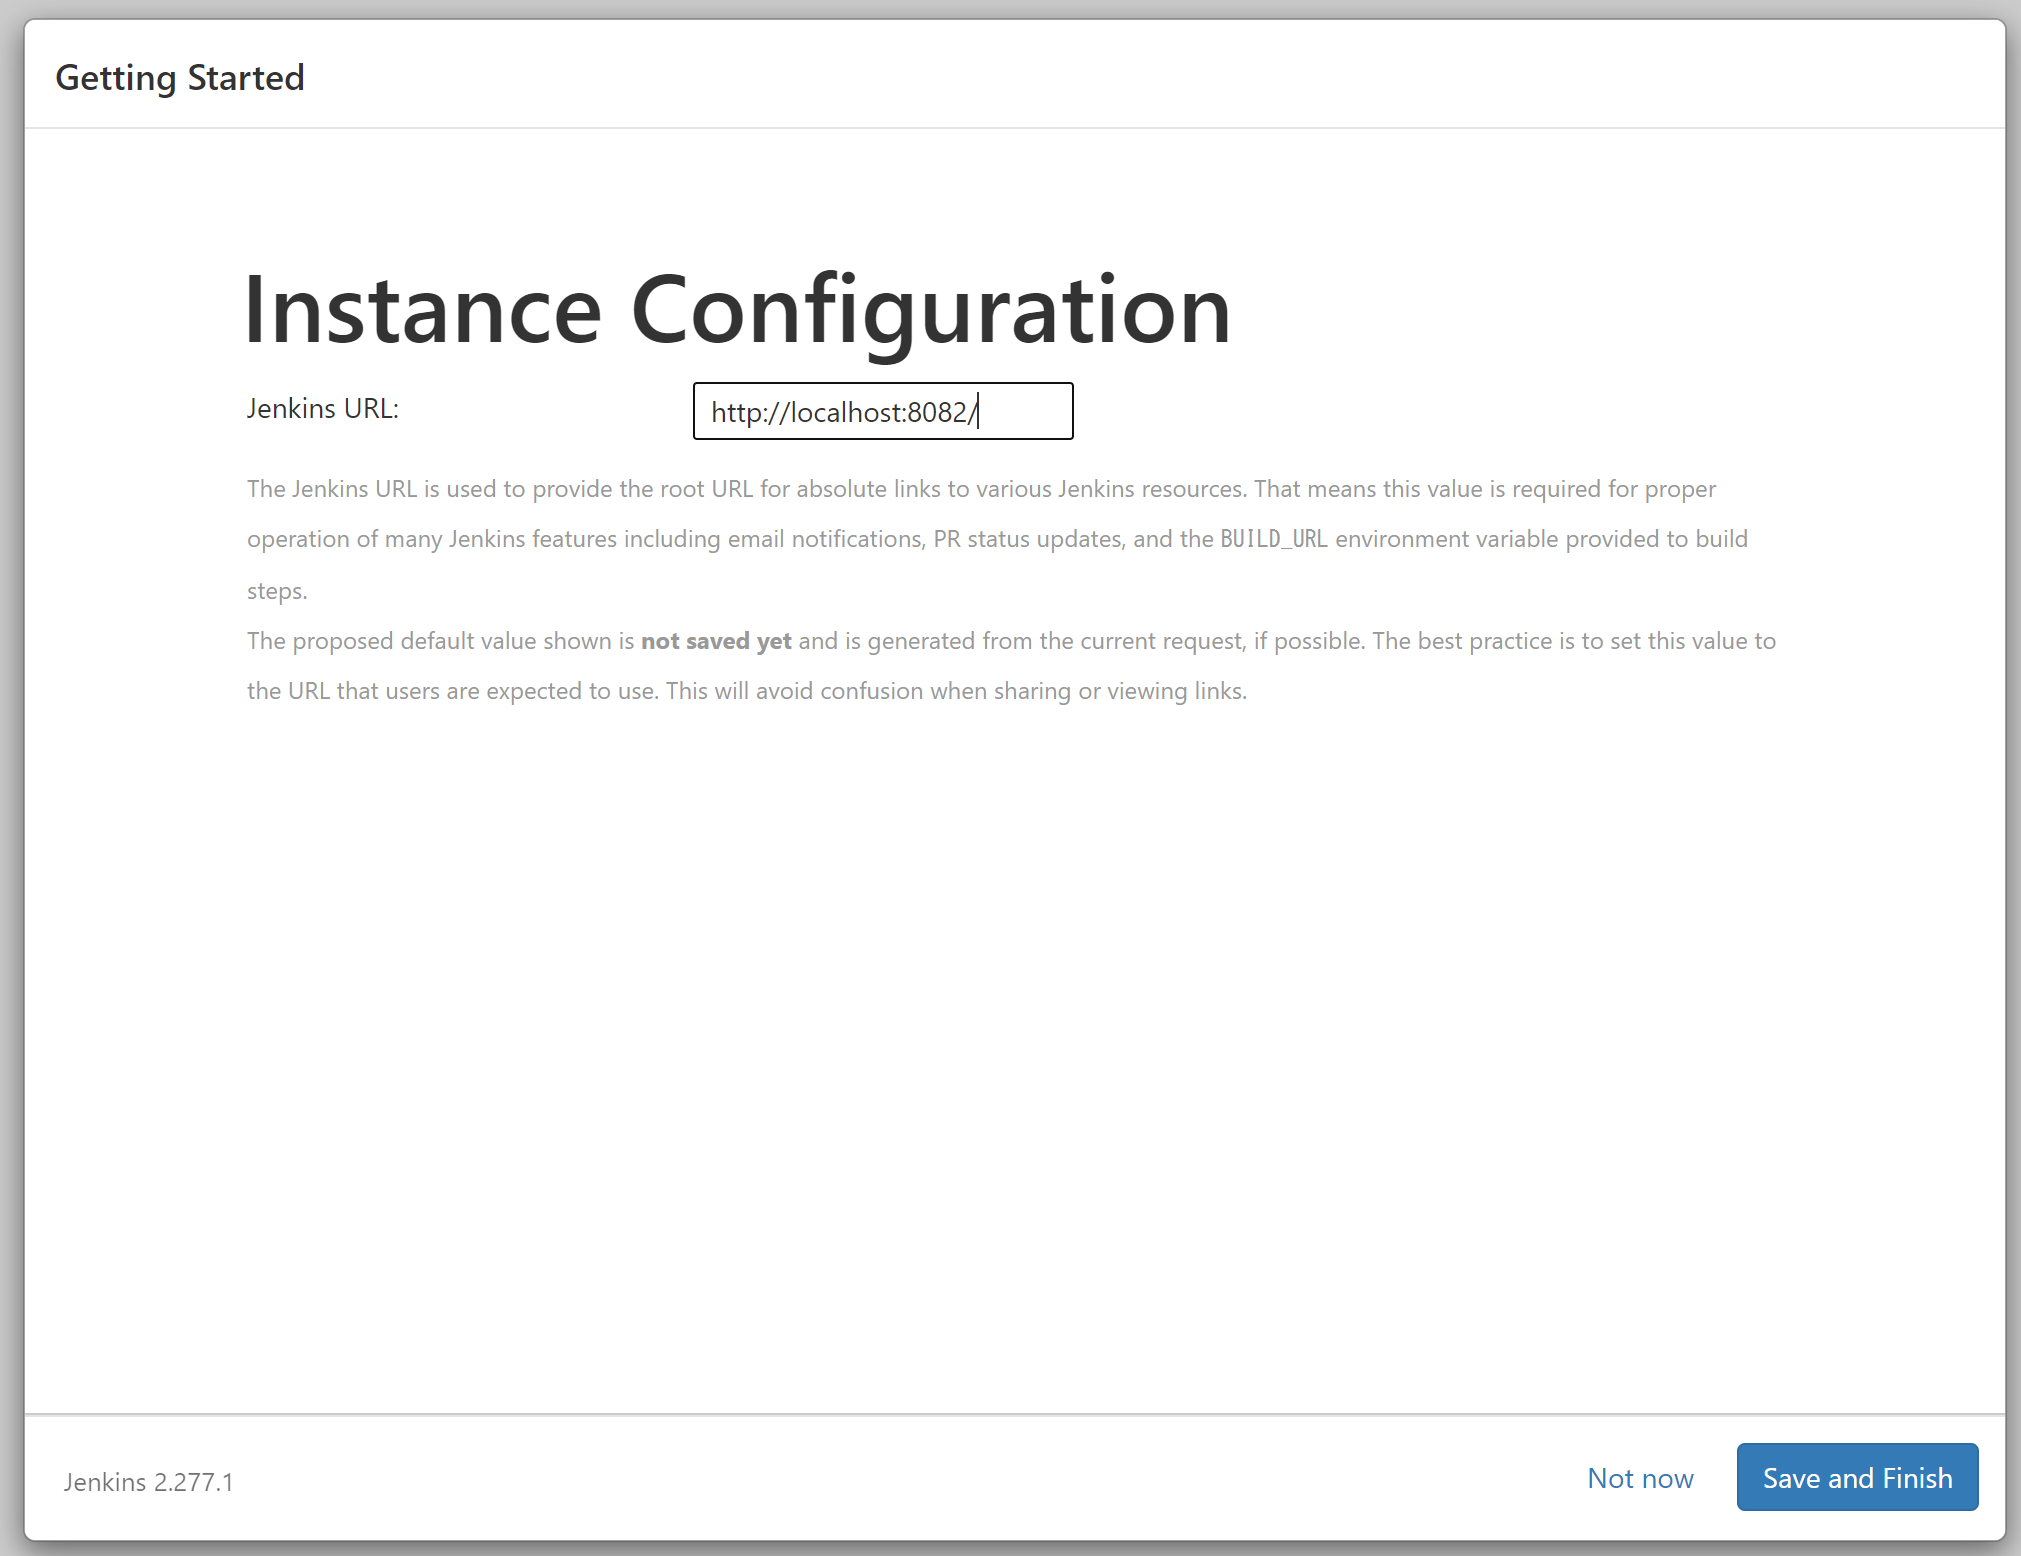Focus the Jenkins URL input field
The height and width of the screenshot is (1556, 2021).
pyautogui.click(x=883, y=411)
